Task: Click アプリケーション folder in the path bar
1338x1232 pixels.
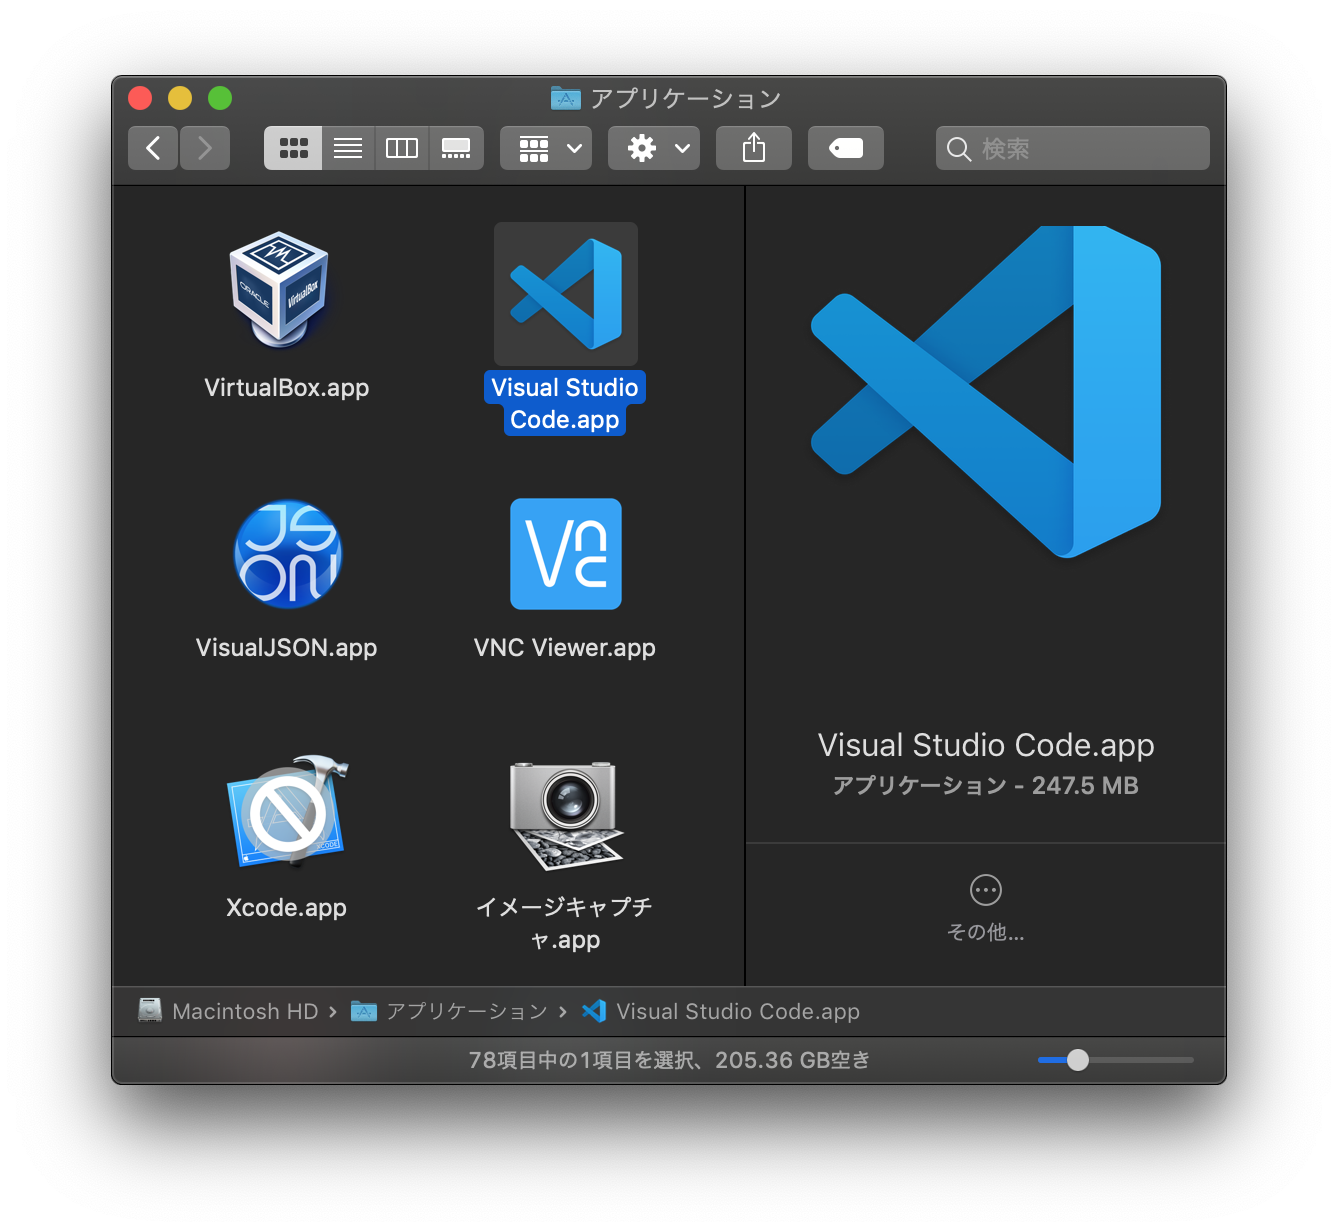Action: 450,1011
